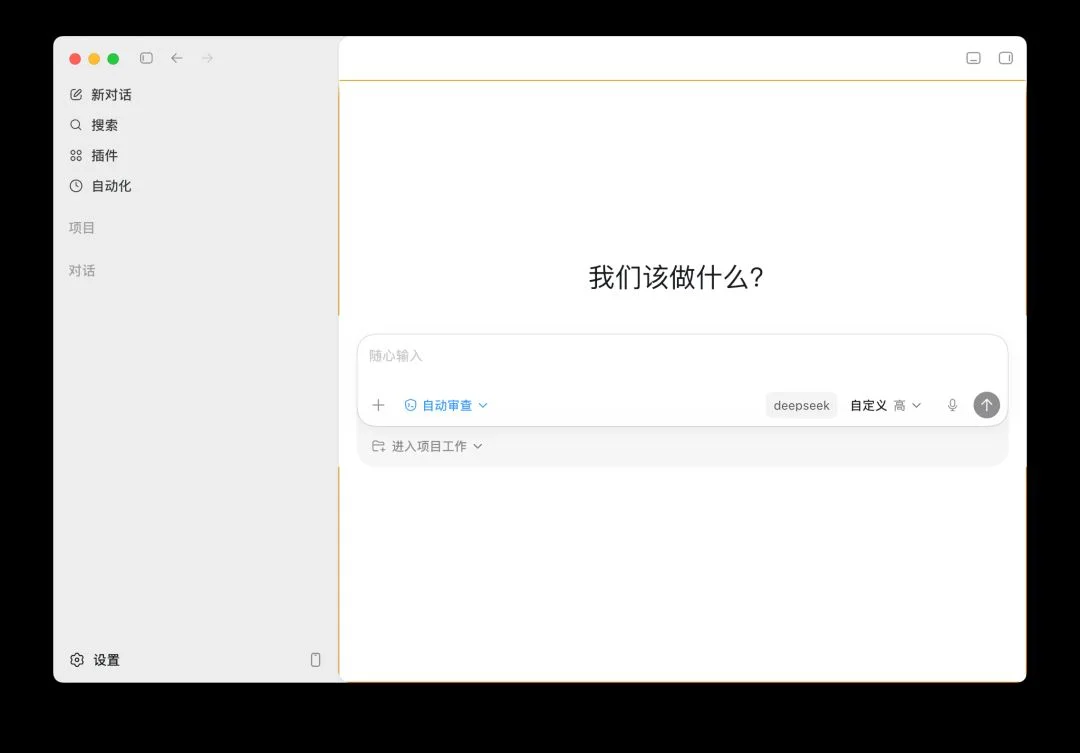Click the microphone voice input icon
Screen dimensions: 1080x753
[x=952, y=405]
